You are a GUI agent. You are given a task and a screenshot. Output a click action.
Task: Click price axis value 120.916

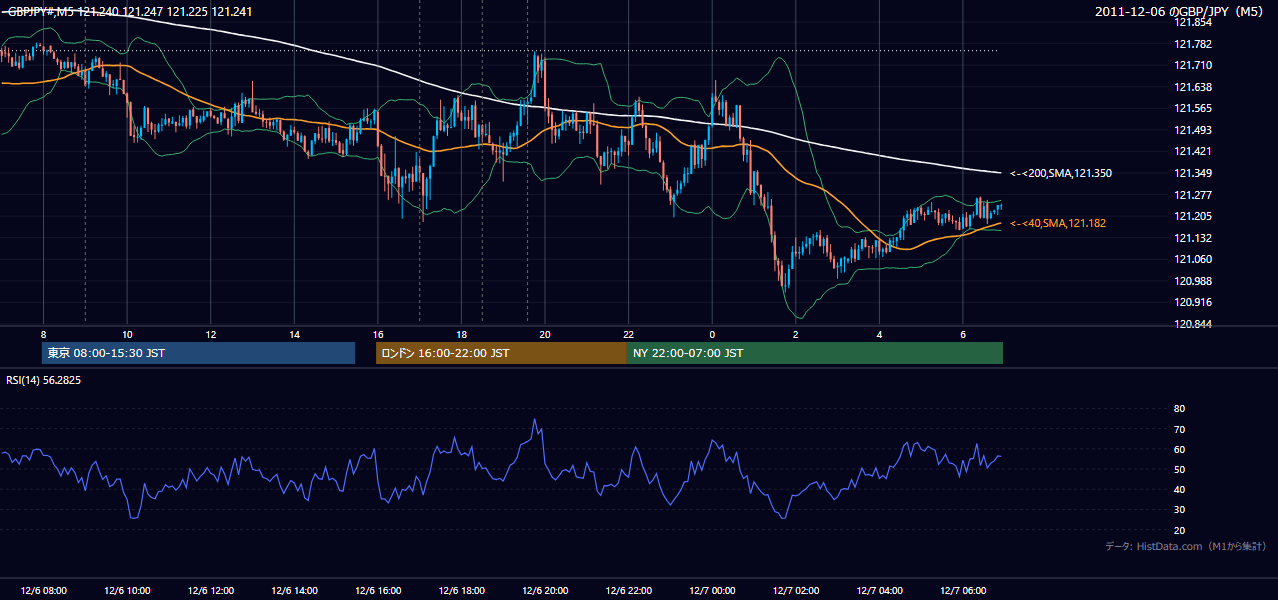(1192, 302)
